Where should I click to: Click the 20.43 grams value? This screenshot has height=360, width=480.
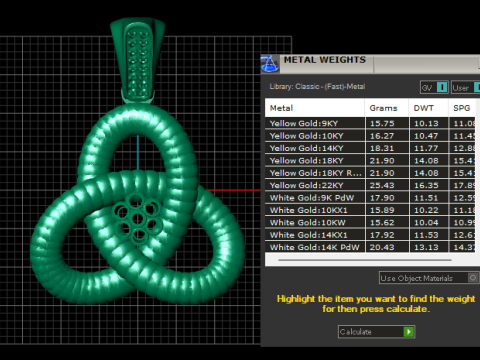382,247
